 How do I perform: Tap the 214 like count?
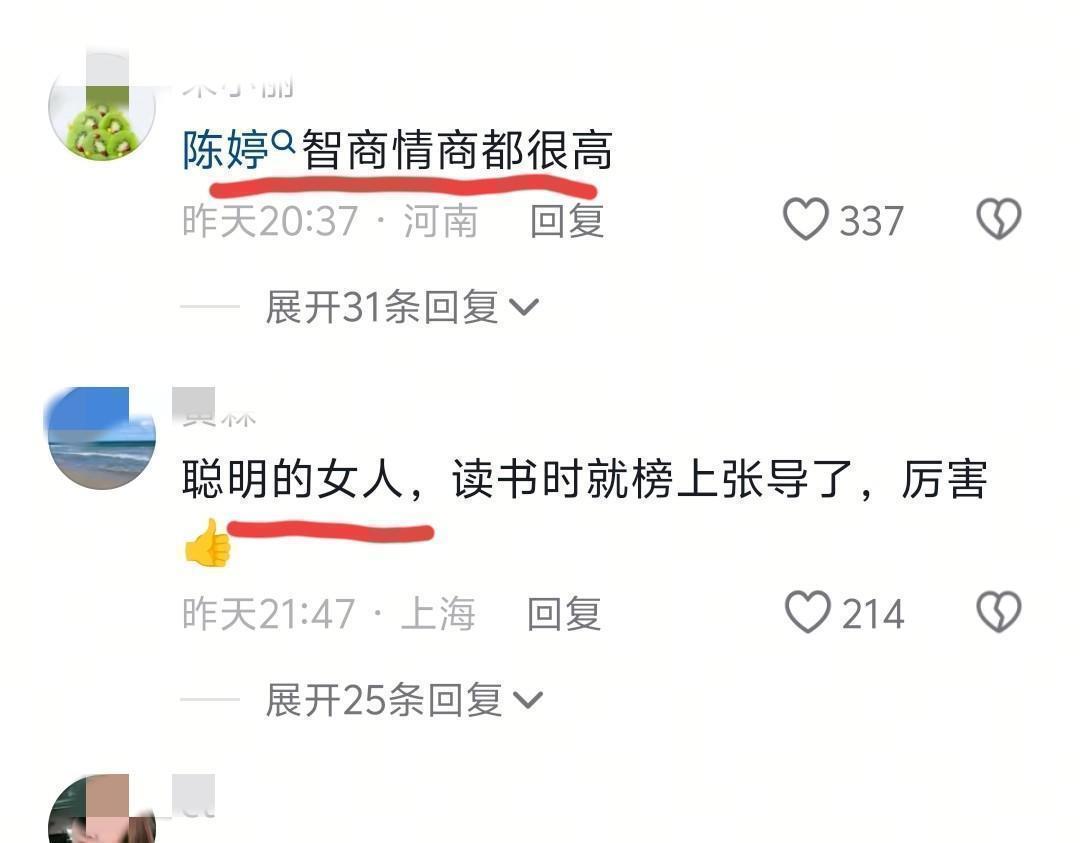(873, 614)
